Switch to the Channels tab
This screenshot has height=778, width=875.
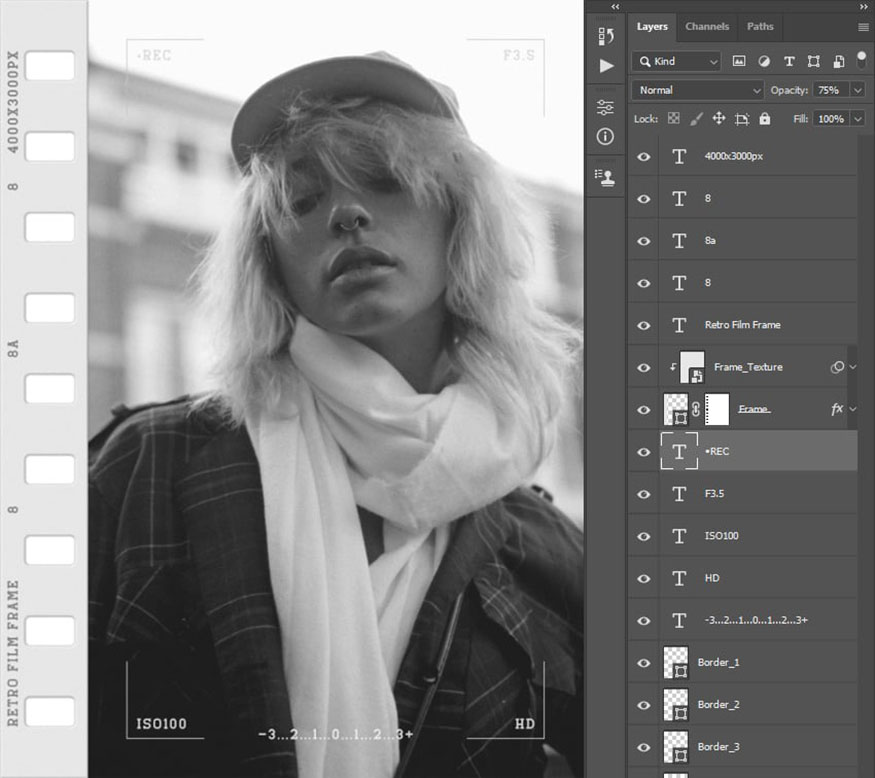click(x=707, y=26)
